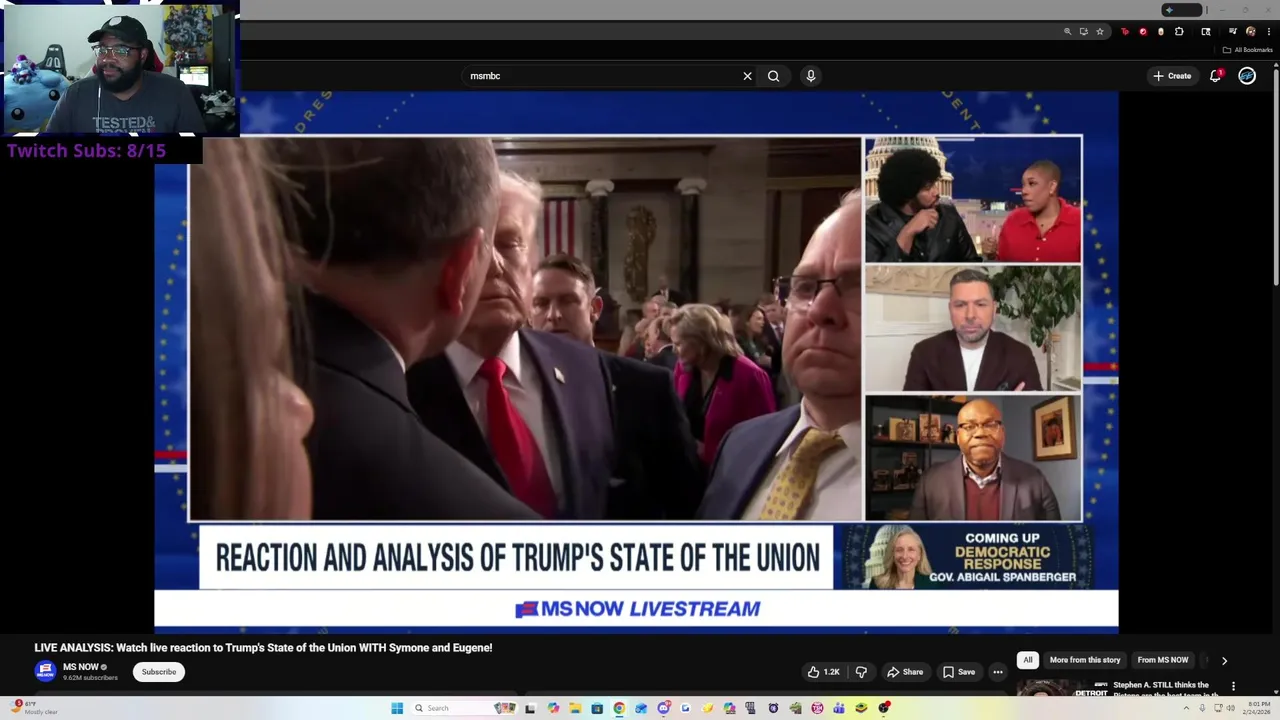Save the video to a playlist
Viewport: 1280px width, 720px height.
(x=959, y=672)
